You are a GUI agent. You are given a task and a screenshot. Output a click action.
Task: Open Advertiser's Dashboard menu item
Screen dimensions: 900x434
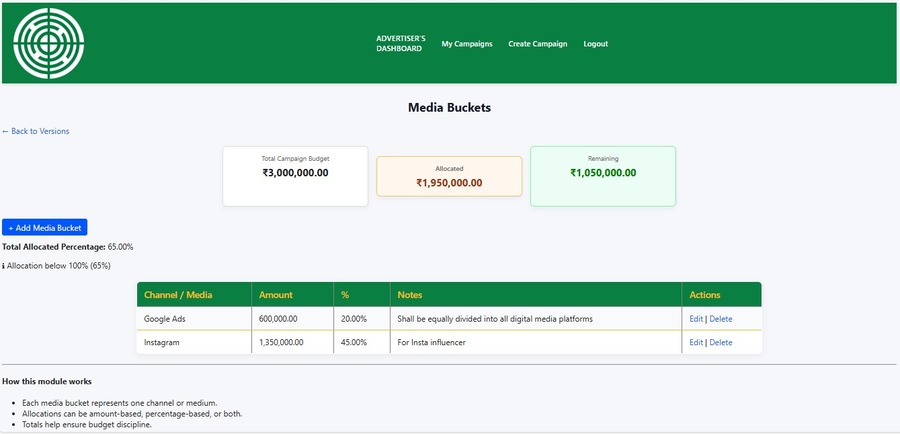pyautogui.click(x=401, y=44)
